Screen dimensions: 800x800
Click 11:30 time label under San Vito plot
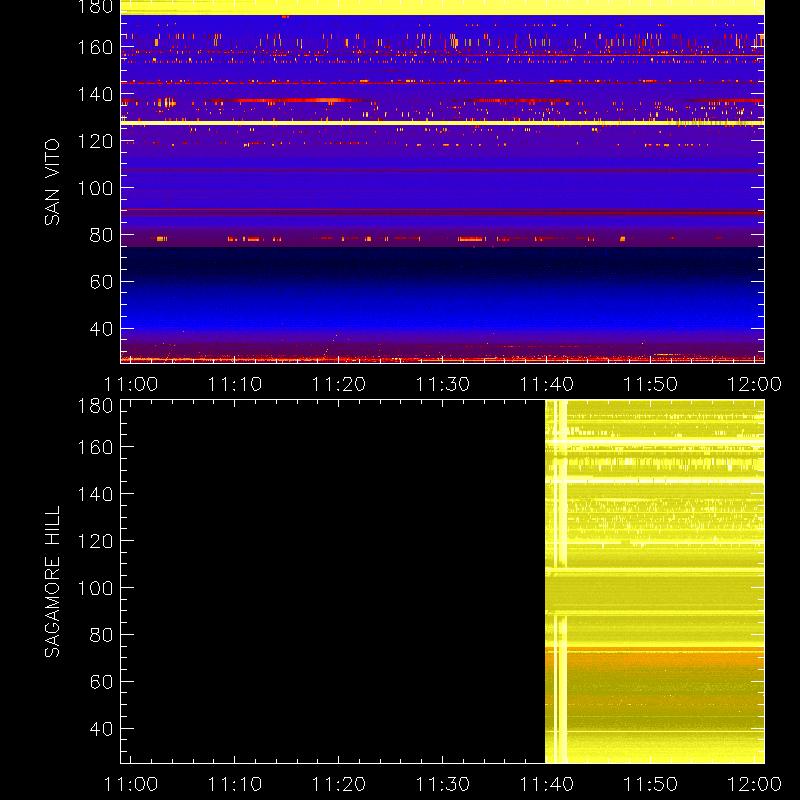tap(442, 384)
